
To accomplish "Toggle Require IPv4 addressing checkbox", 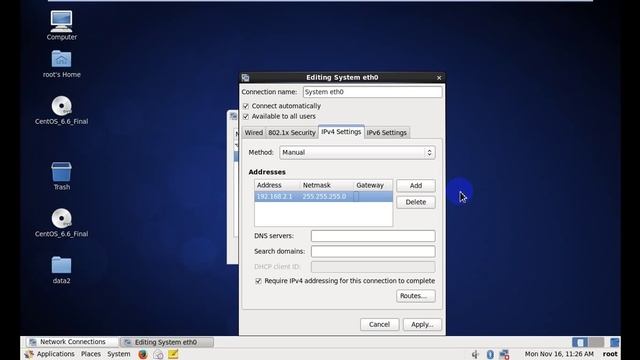I will point(258,281).
